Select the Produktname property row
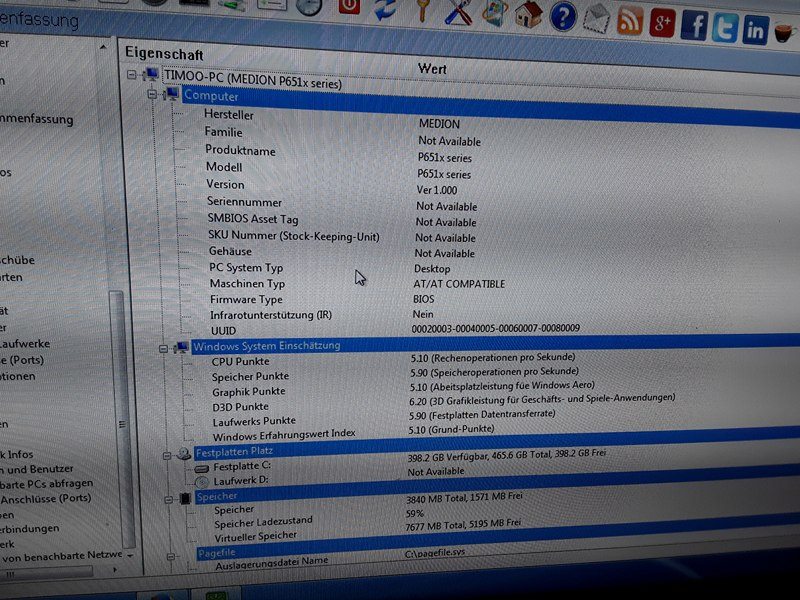The image size is (800, 600). tap(240, 151)
